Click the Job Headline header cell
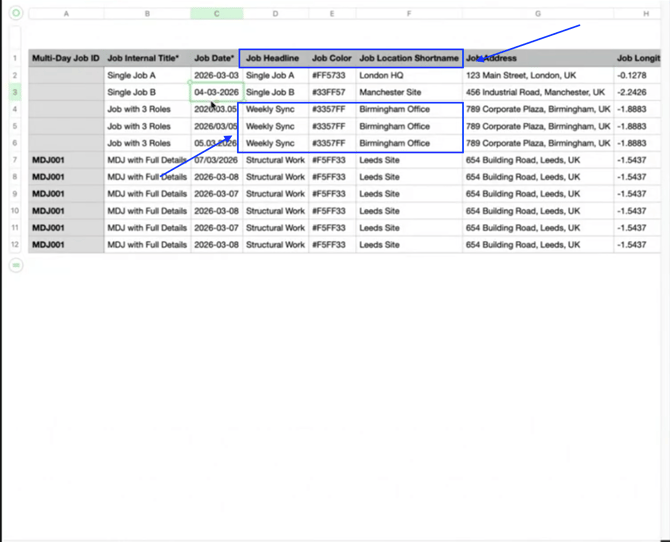 tap(273, 58)
